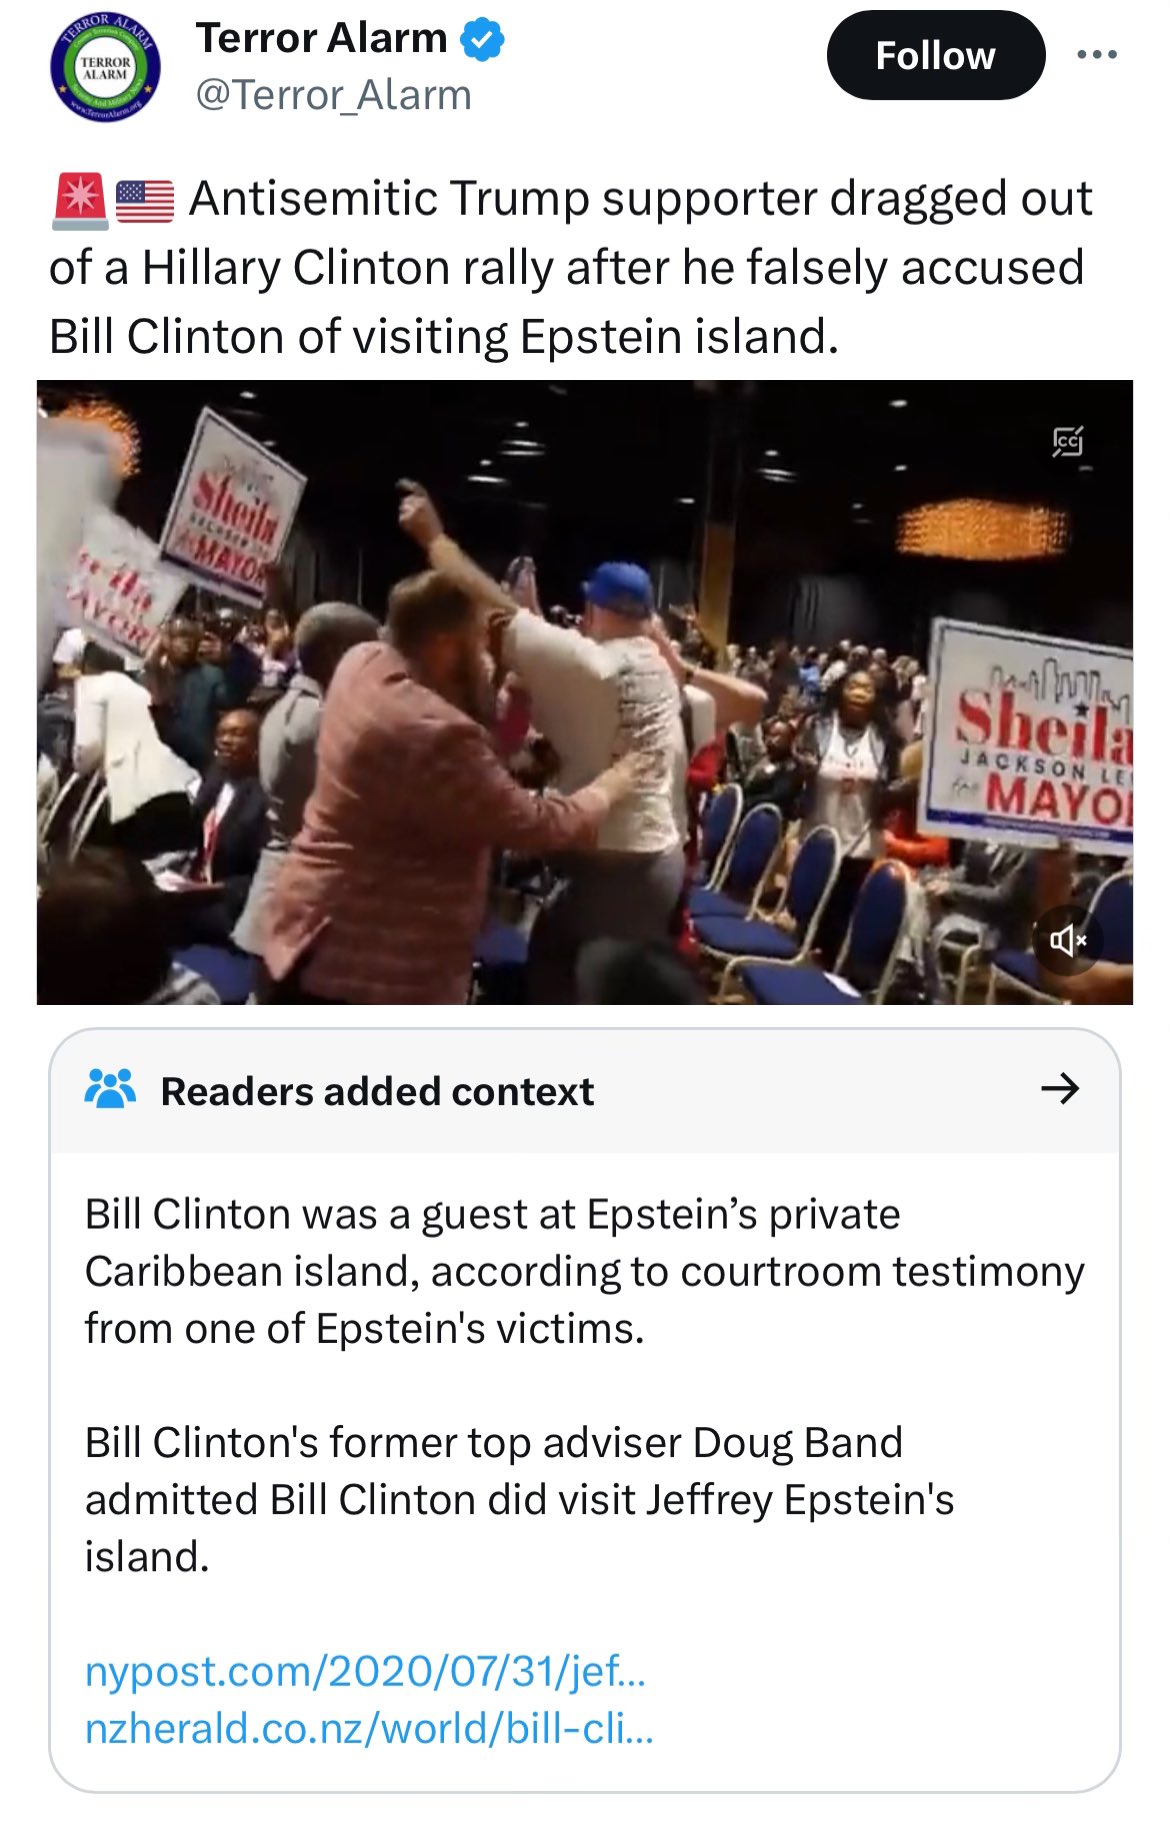This screenshot has width=1170, height=1824.
Task: Toggle closed captions on the video
Action: pos(1067,441)
